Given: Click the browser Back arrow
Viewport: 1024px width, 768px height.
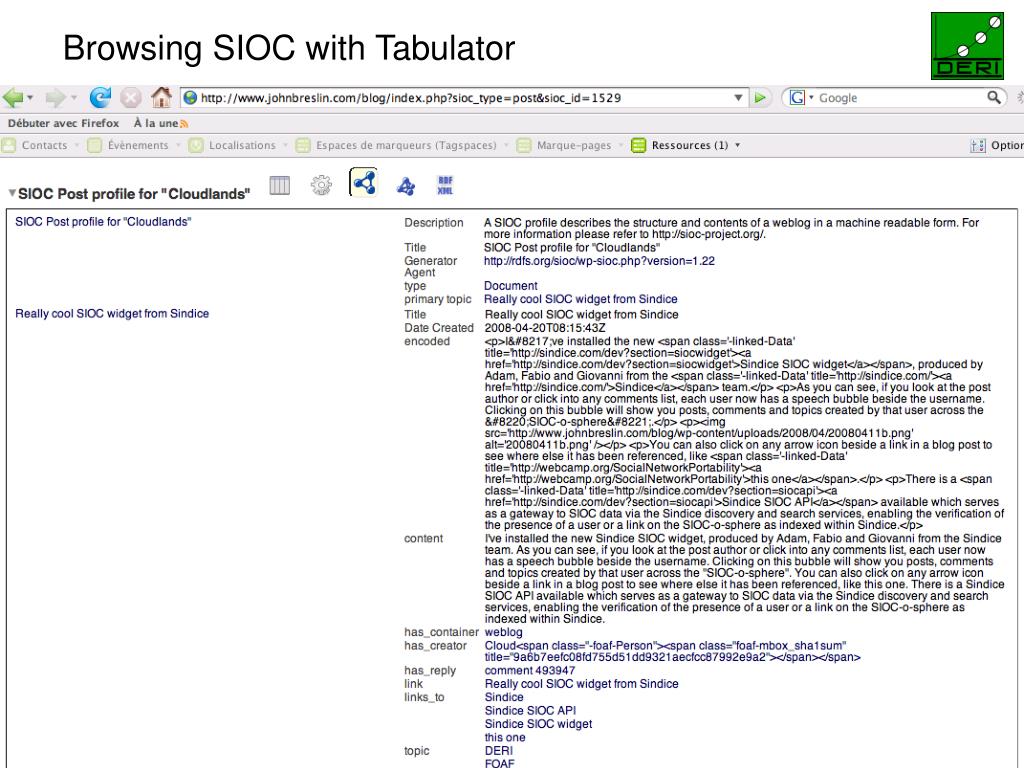Looking at the screenshot, I should (x=12, y=98).
